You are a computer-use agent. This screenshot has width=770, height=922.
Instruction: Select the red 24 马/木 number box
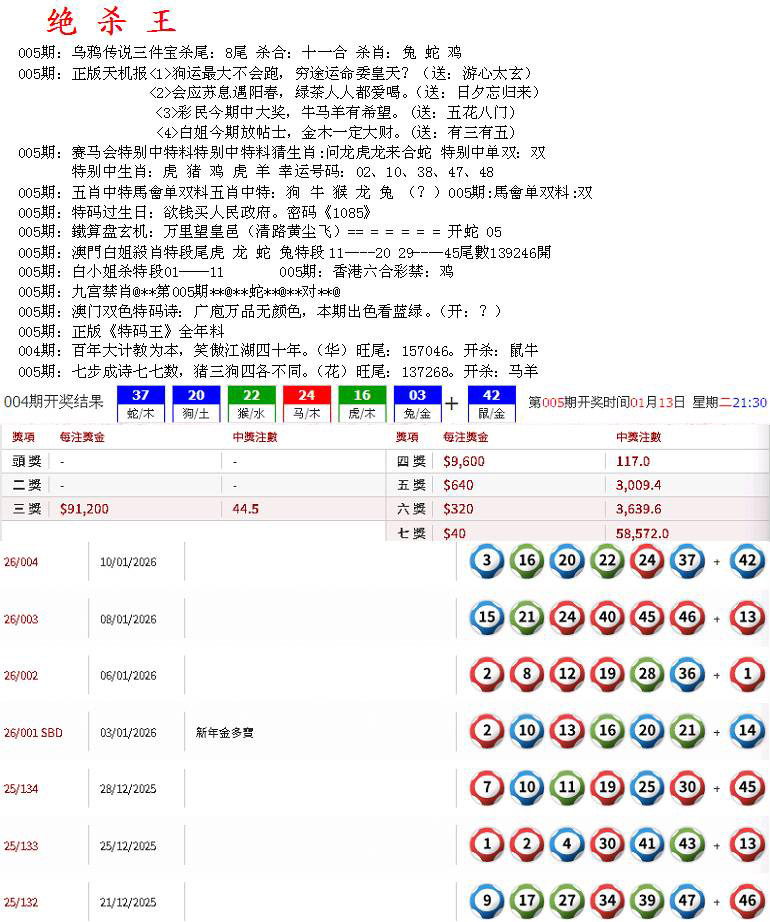tap(306, 403)
